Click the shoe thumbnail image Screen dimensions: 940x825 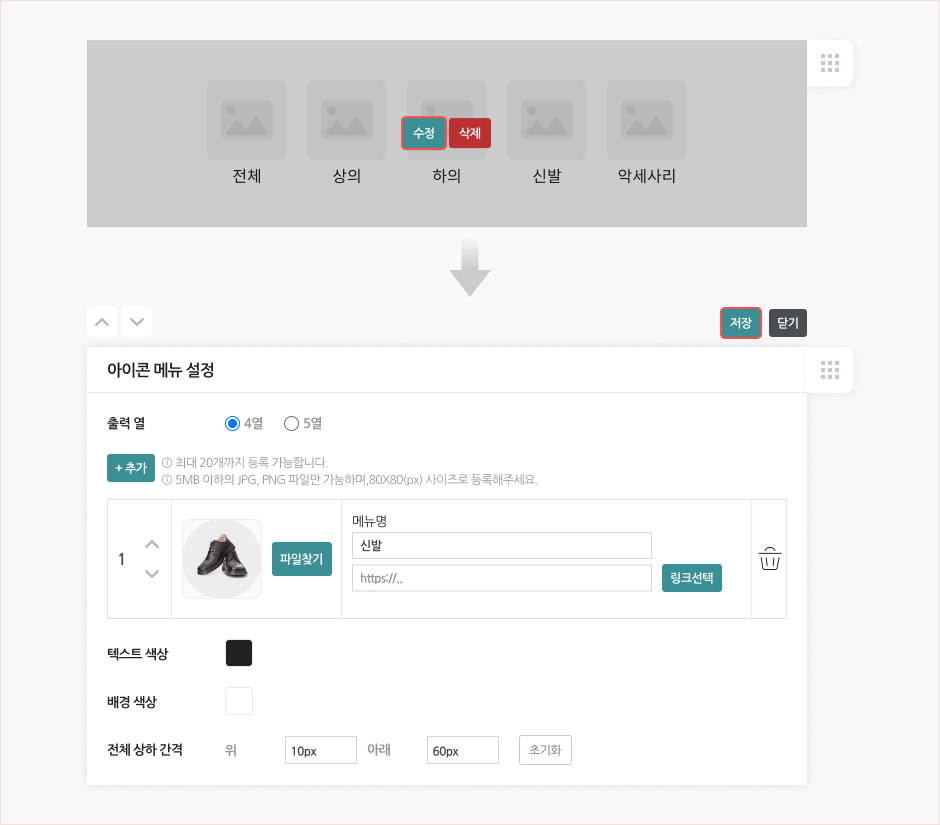(222, 558)
